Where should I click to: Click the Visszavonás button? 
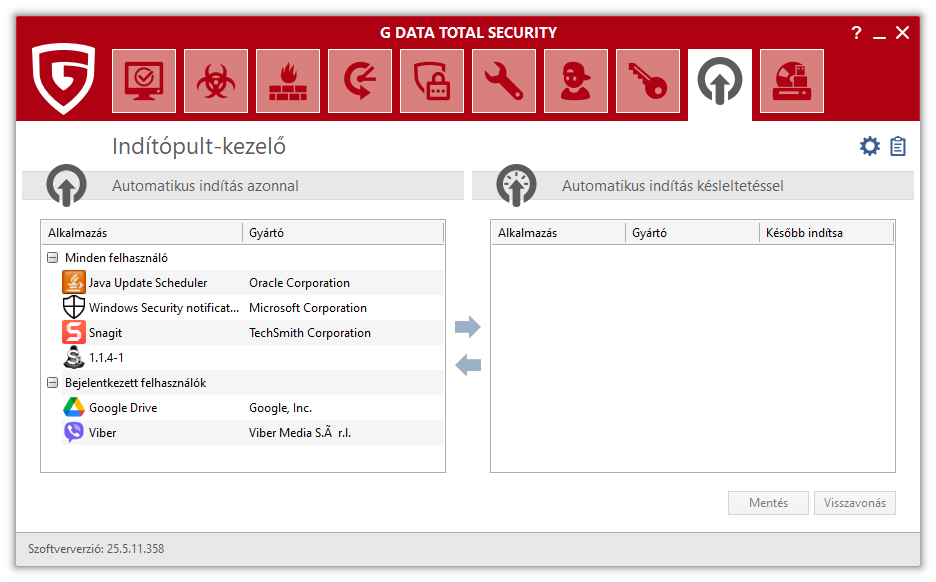[855, 503]
